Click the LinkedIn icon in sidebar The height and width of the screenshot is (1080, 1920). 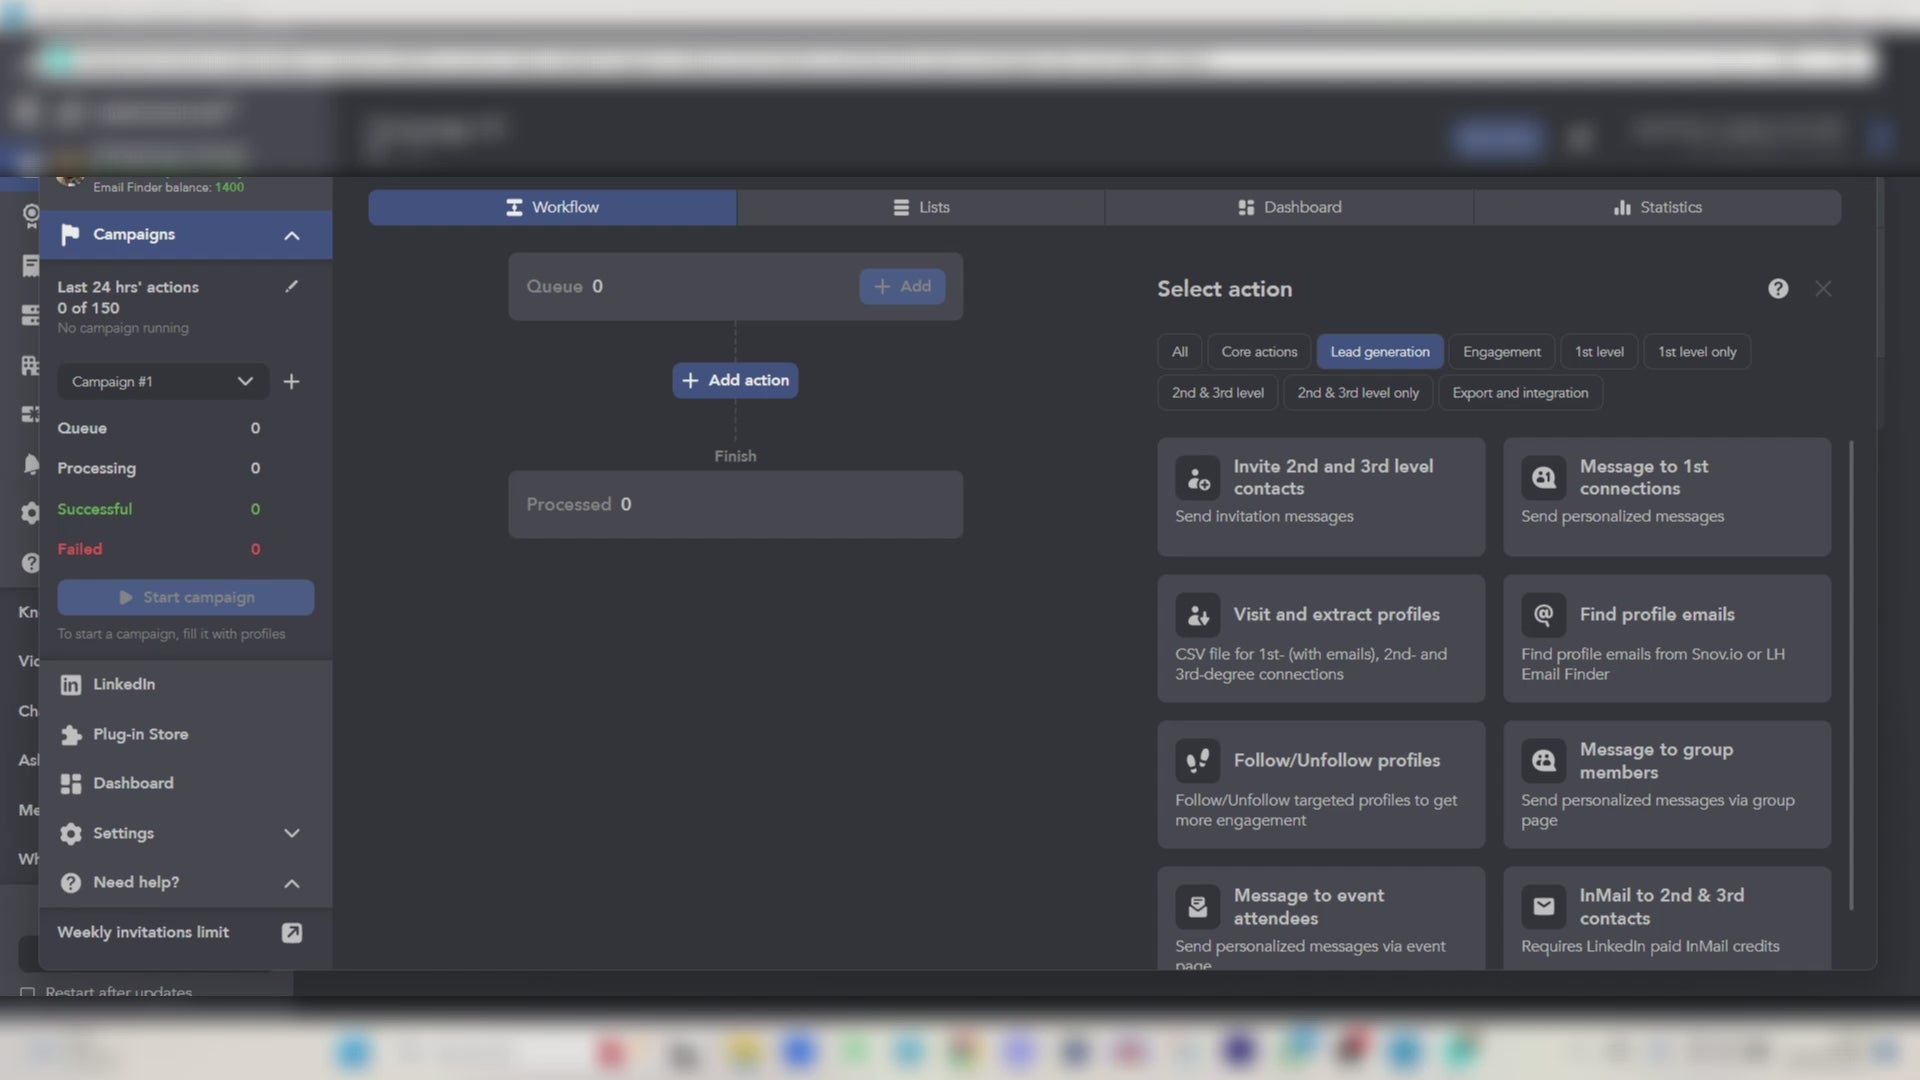tap(70, 685)
